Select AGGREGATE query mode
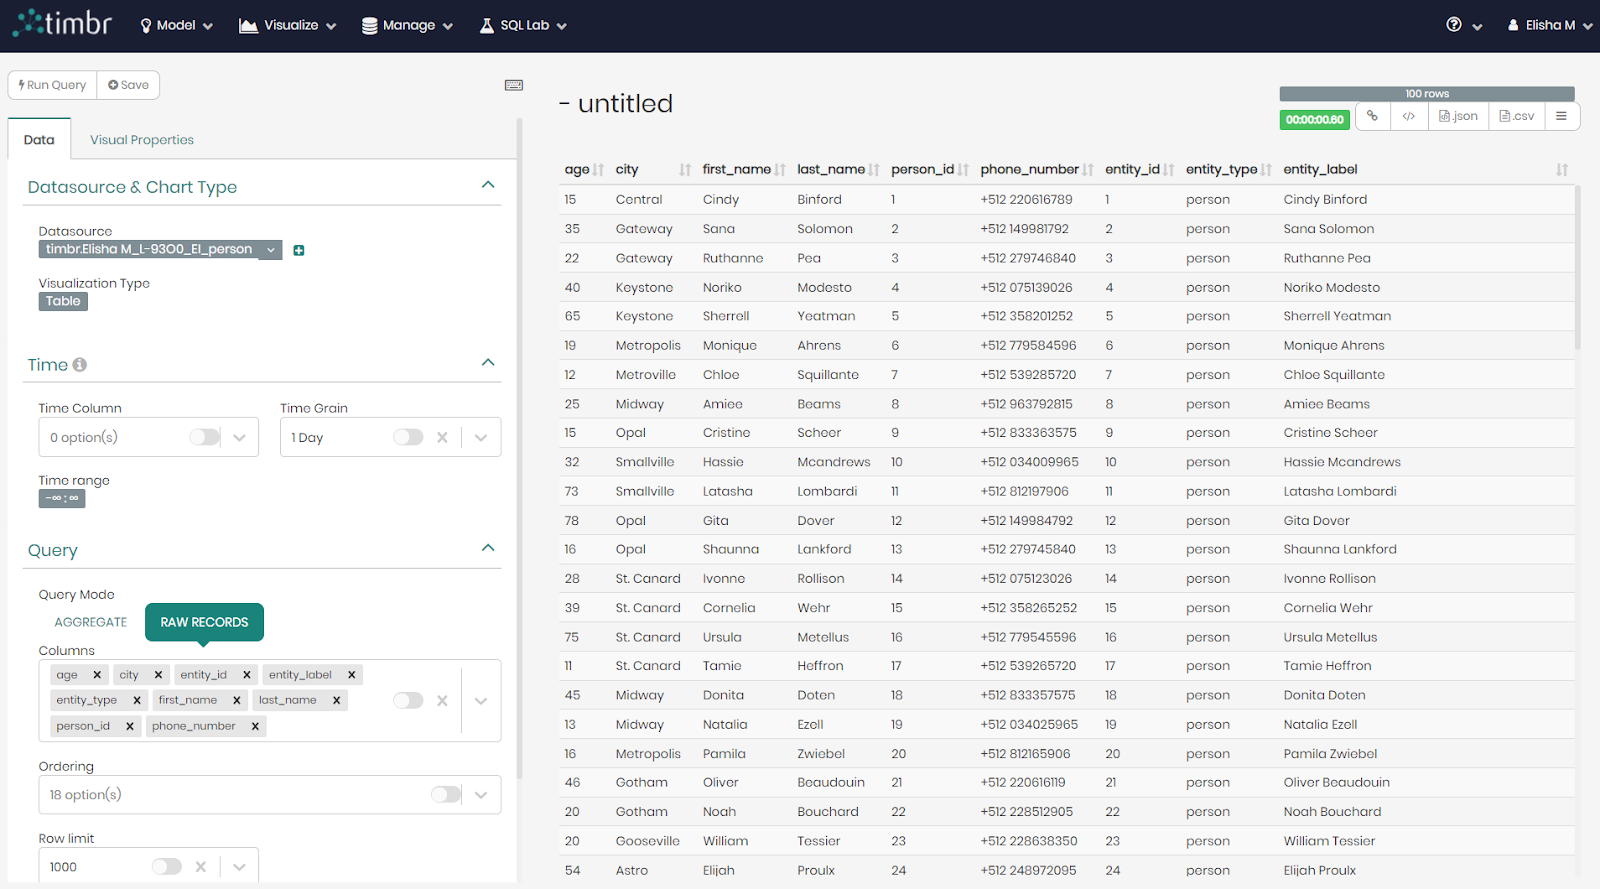 point(91,622)
